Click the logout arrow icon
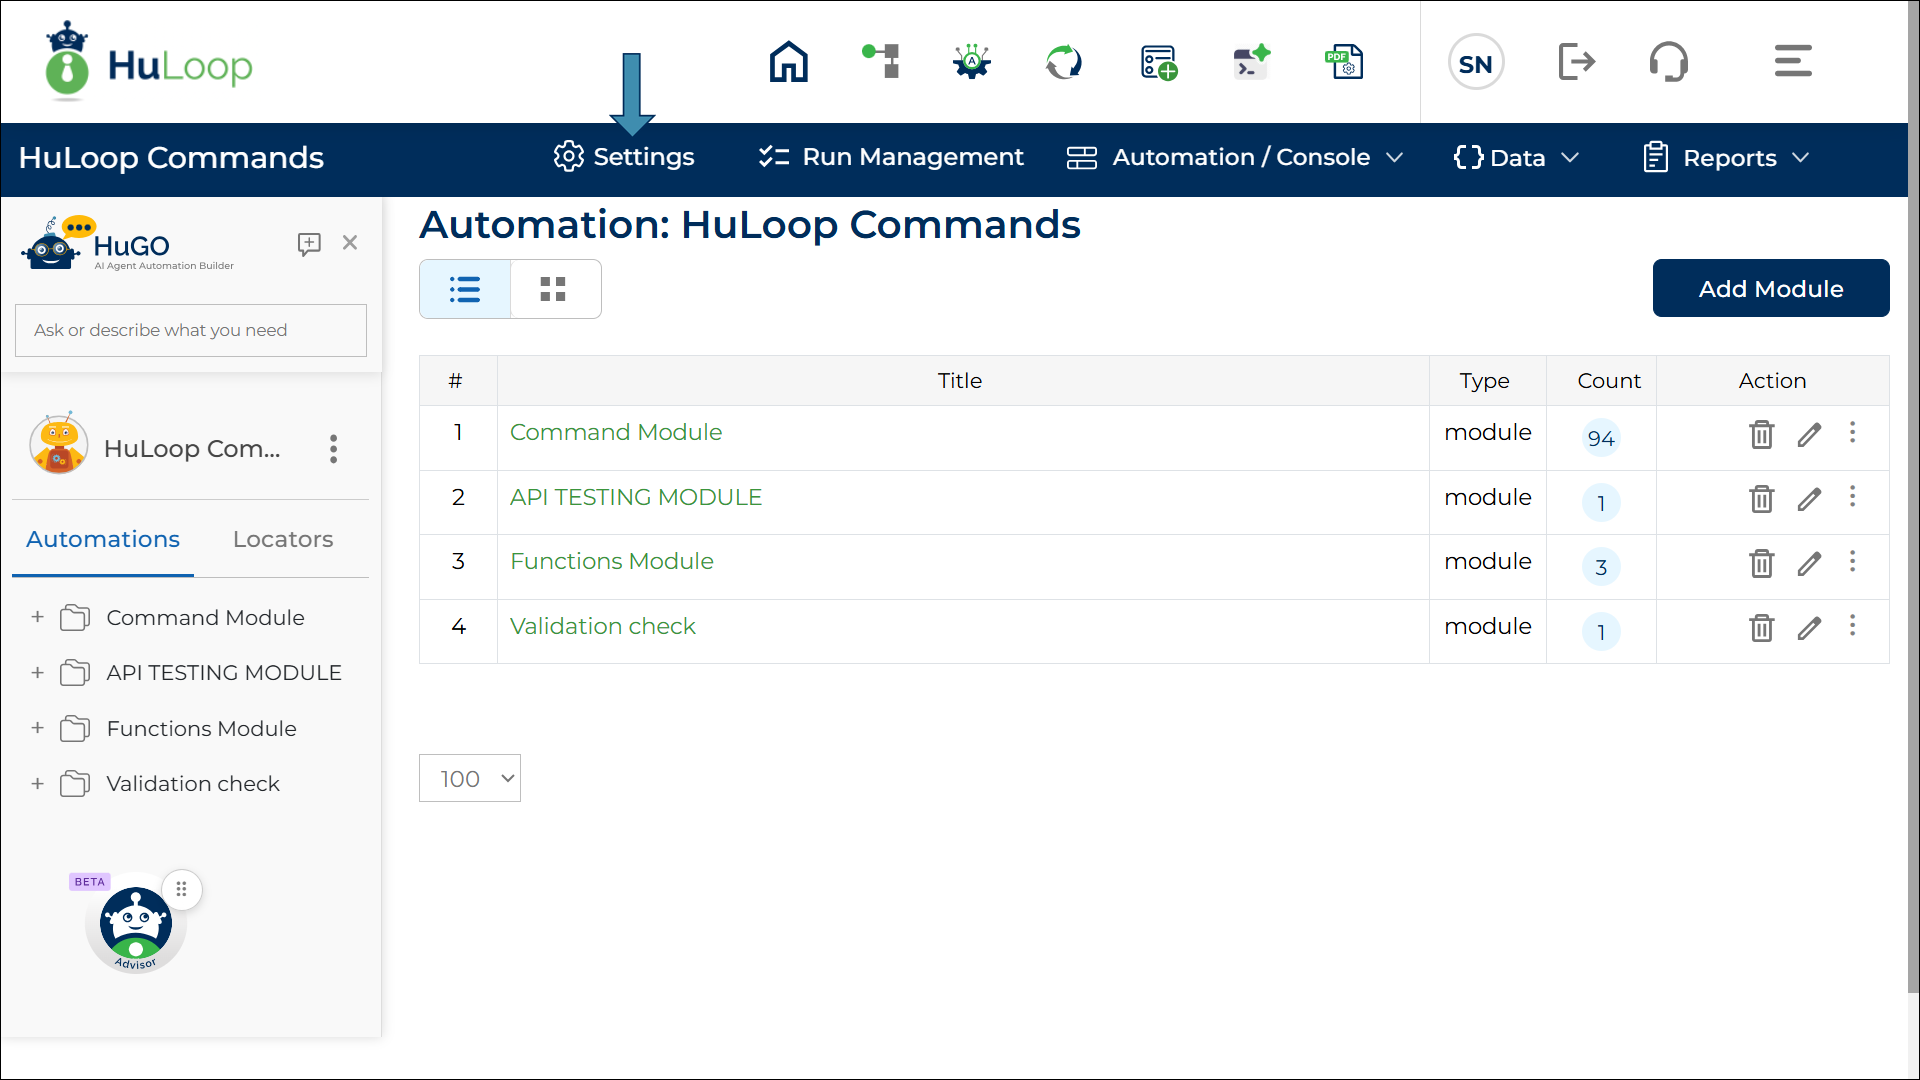This screenshot has width=1920, height=1080. pyautogui.click(x=1577, y=62)
